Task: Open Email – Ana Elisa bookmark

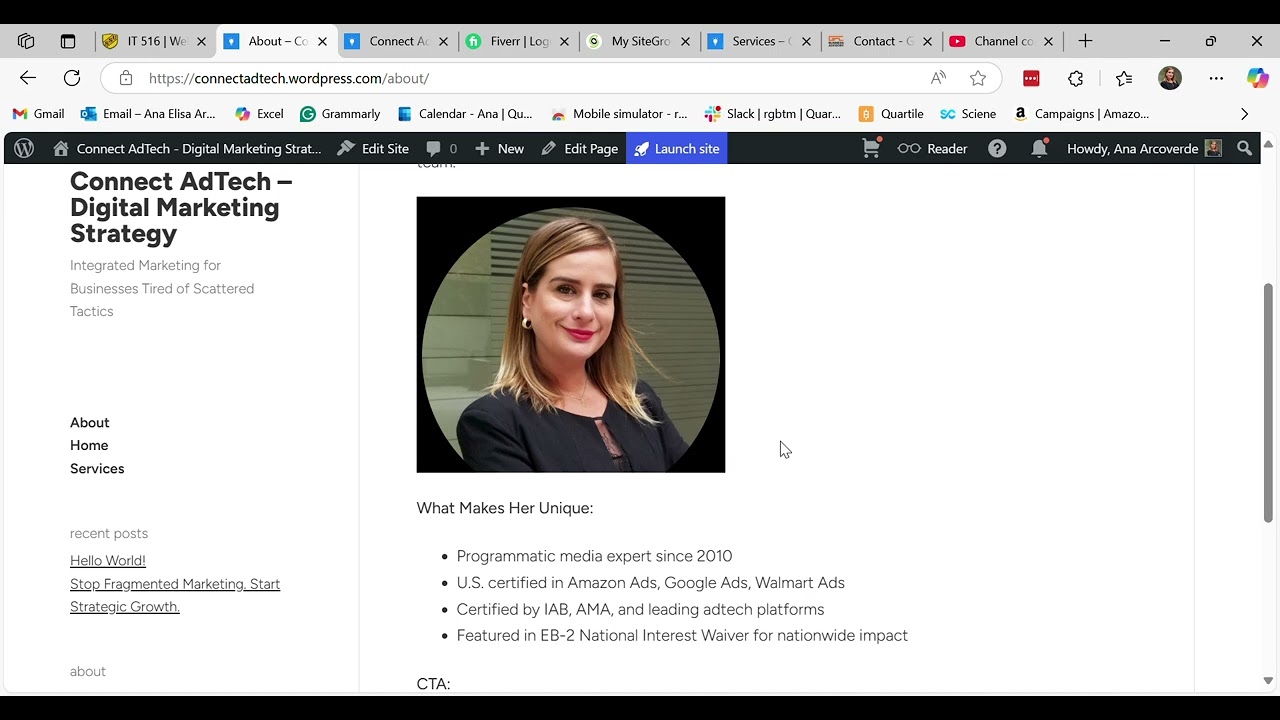Action: (x=148, y=114)
